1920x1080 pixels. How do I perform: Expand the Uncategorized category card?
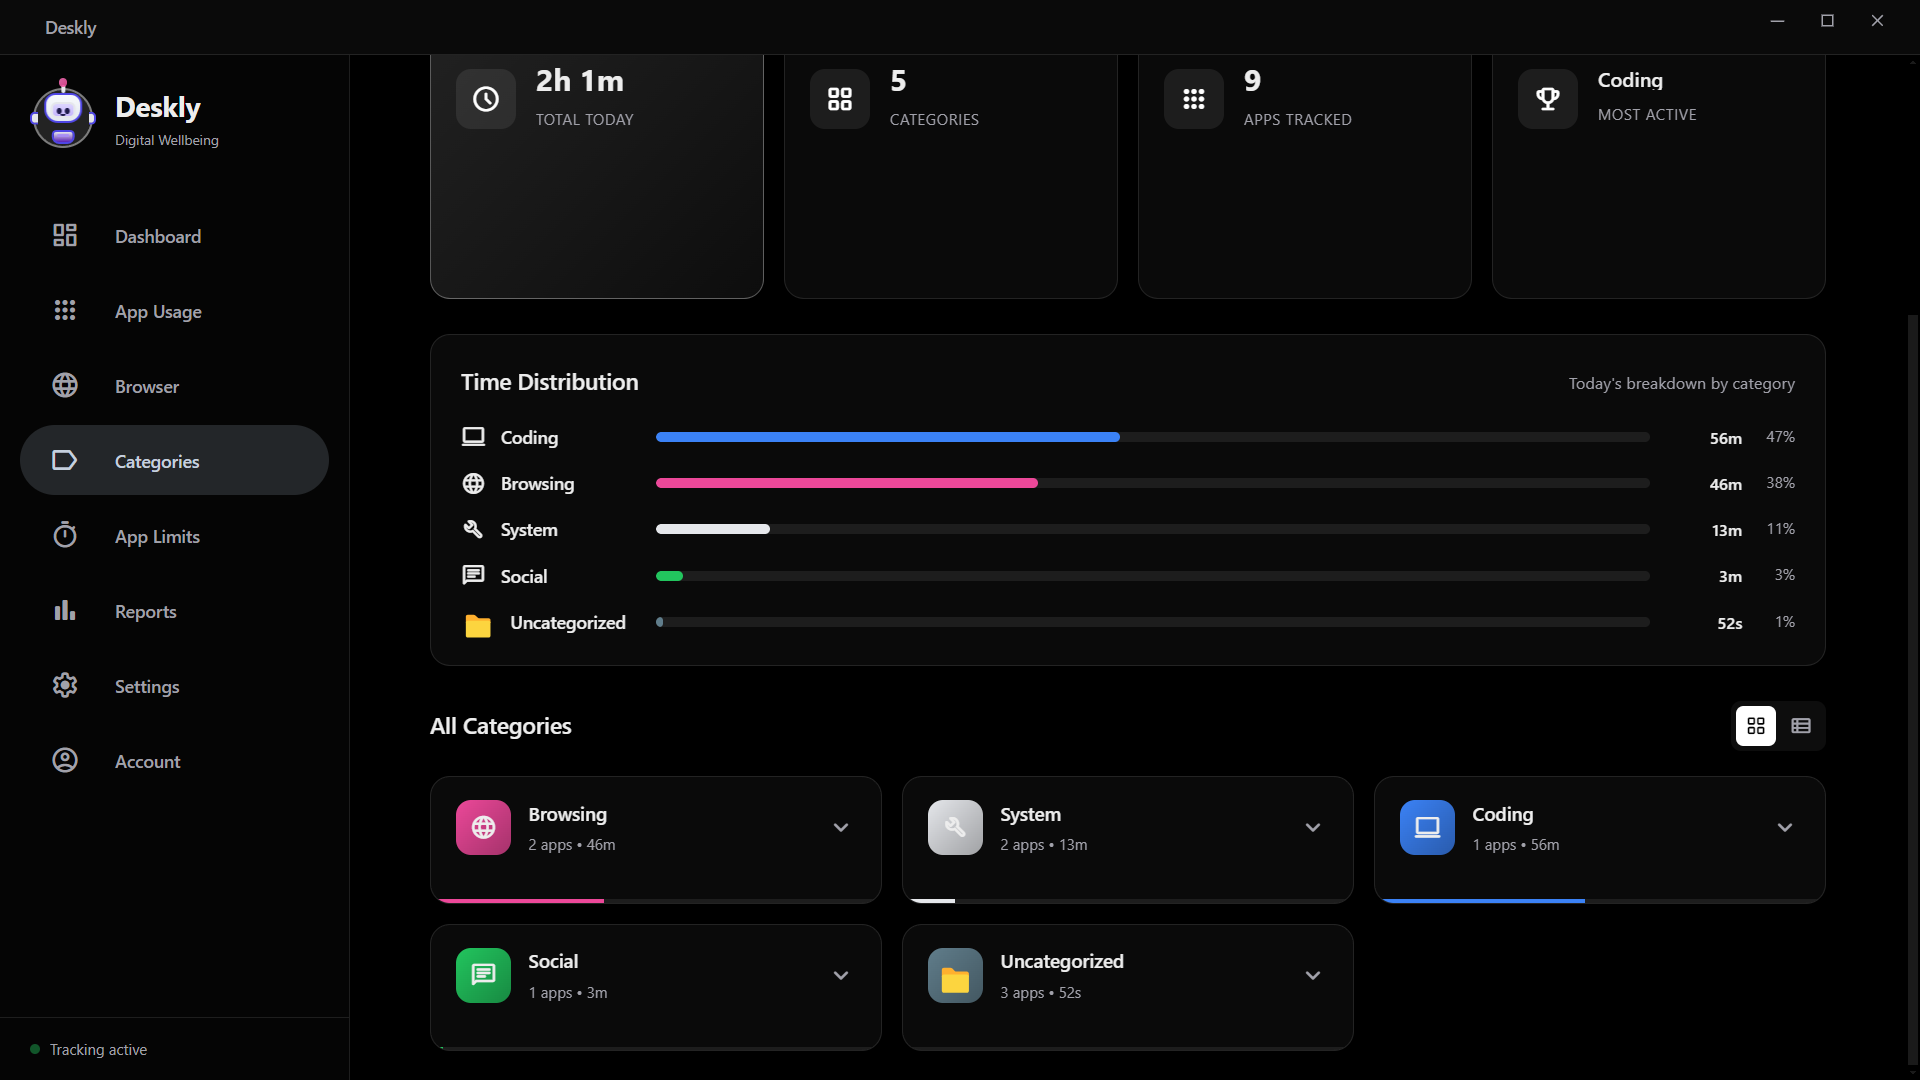pos(1313,976)
